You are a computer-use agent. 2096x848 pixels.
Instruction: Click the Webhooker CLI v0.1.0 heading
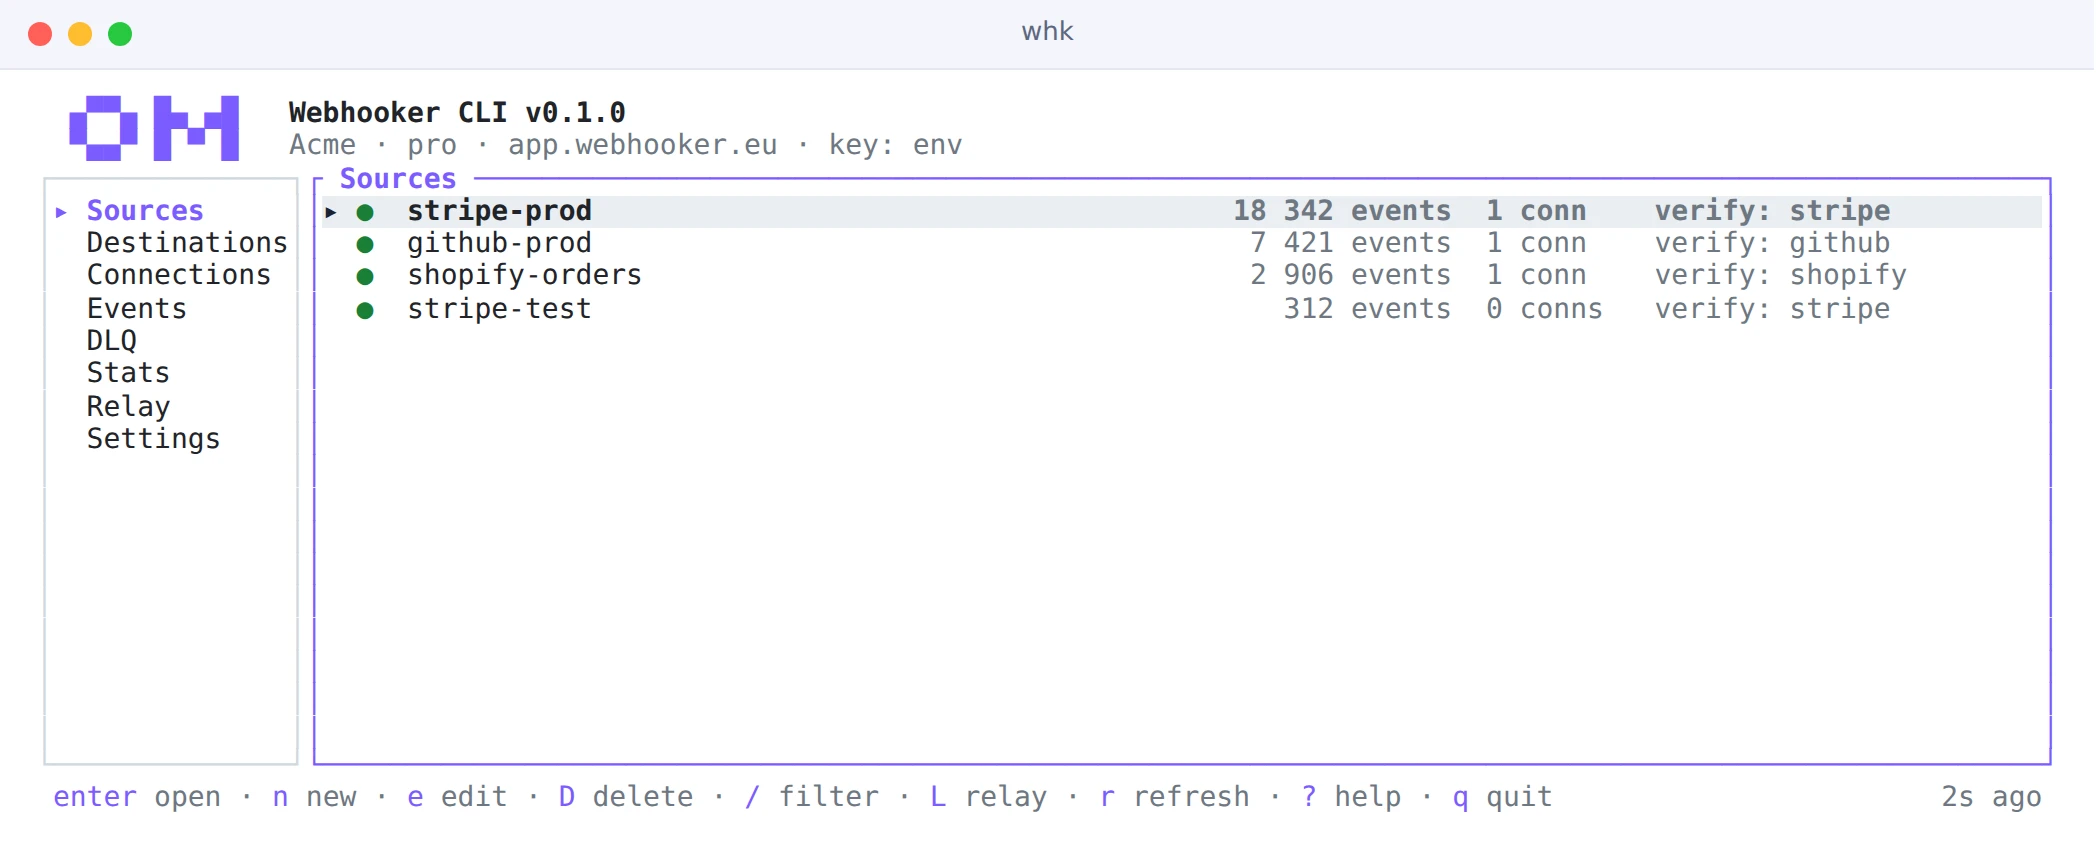(x=457, y=113)
